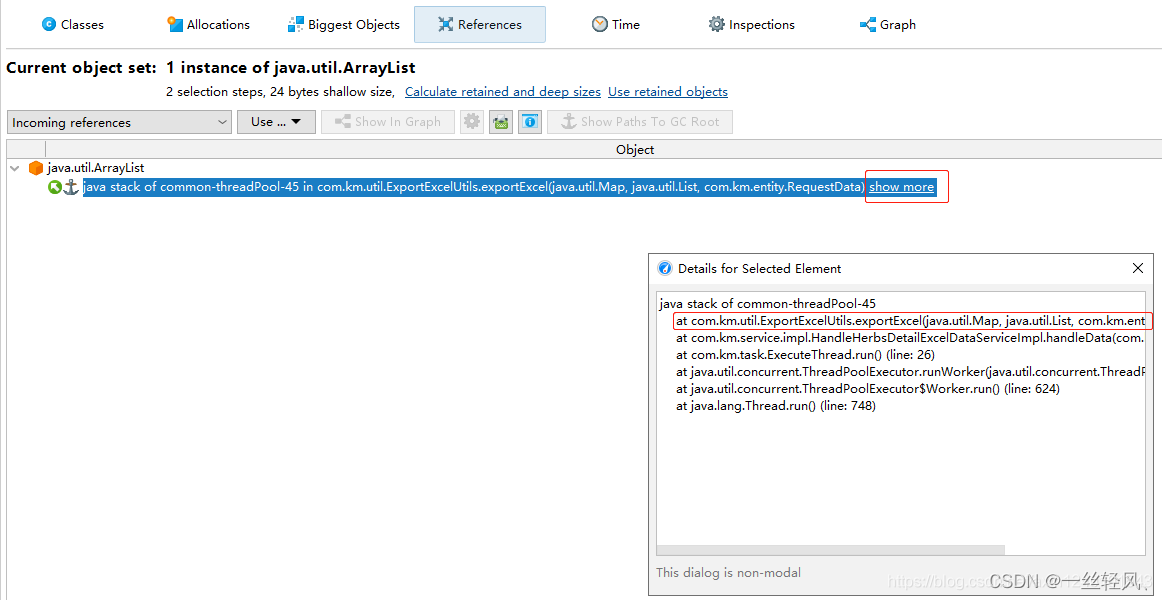Select the java stack of common-threadPool-45 row

[474, 187]
